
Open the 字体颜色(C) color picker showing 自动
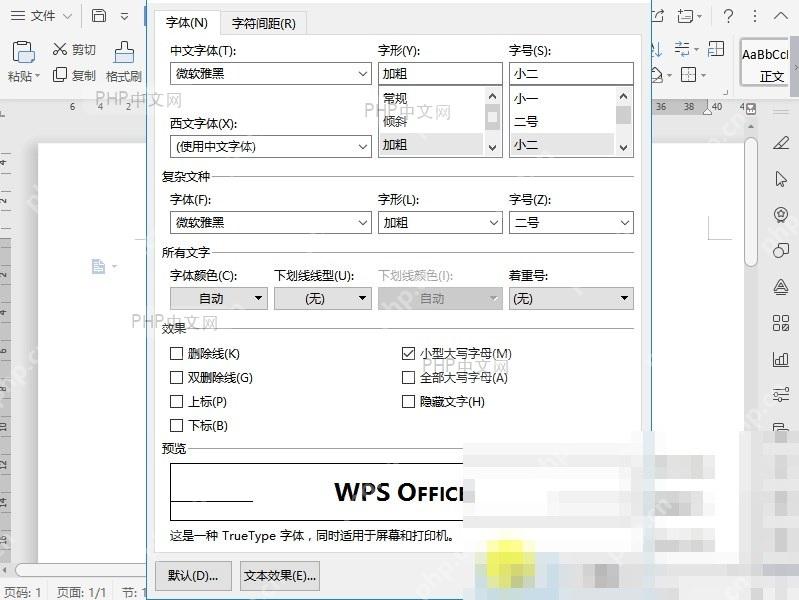(x=219, y=298)
